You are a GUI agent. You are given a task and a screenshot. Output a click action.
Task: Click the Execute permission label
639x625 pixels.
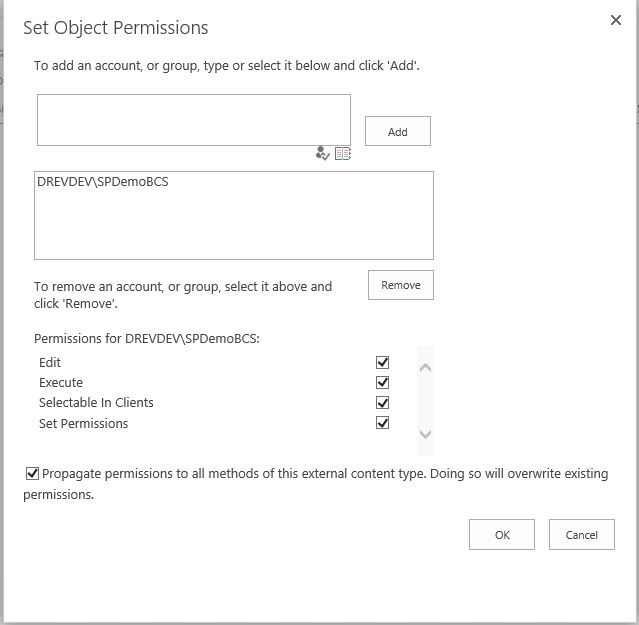(61, 383)
